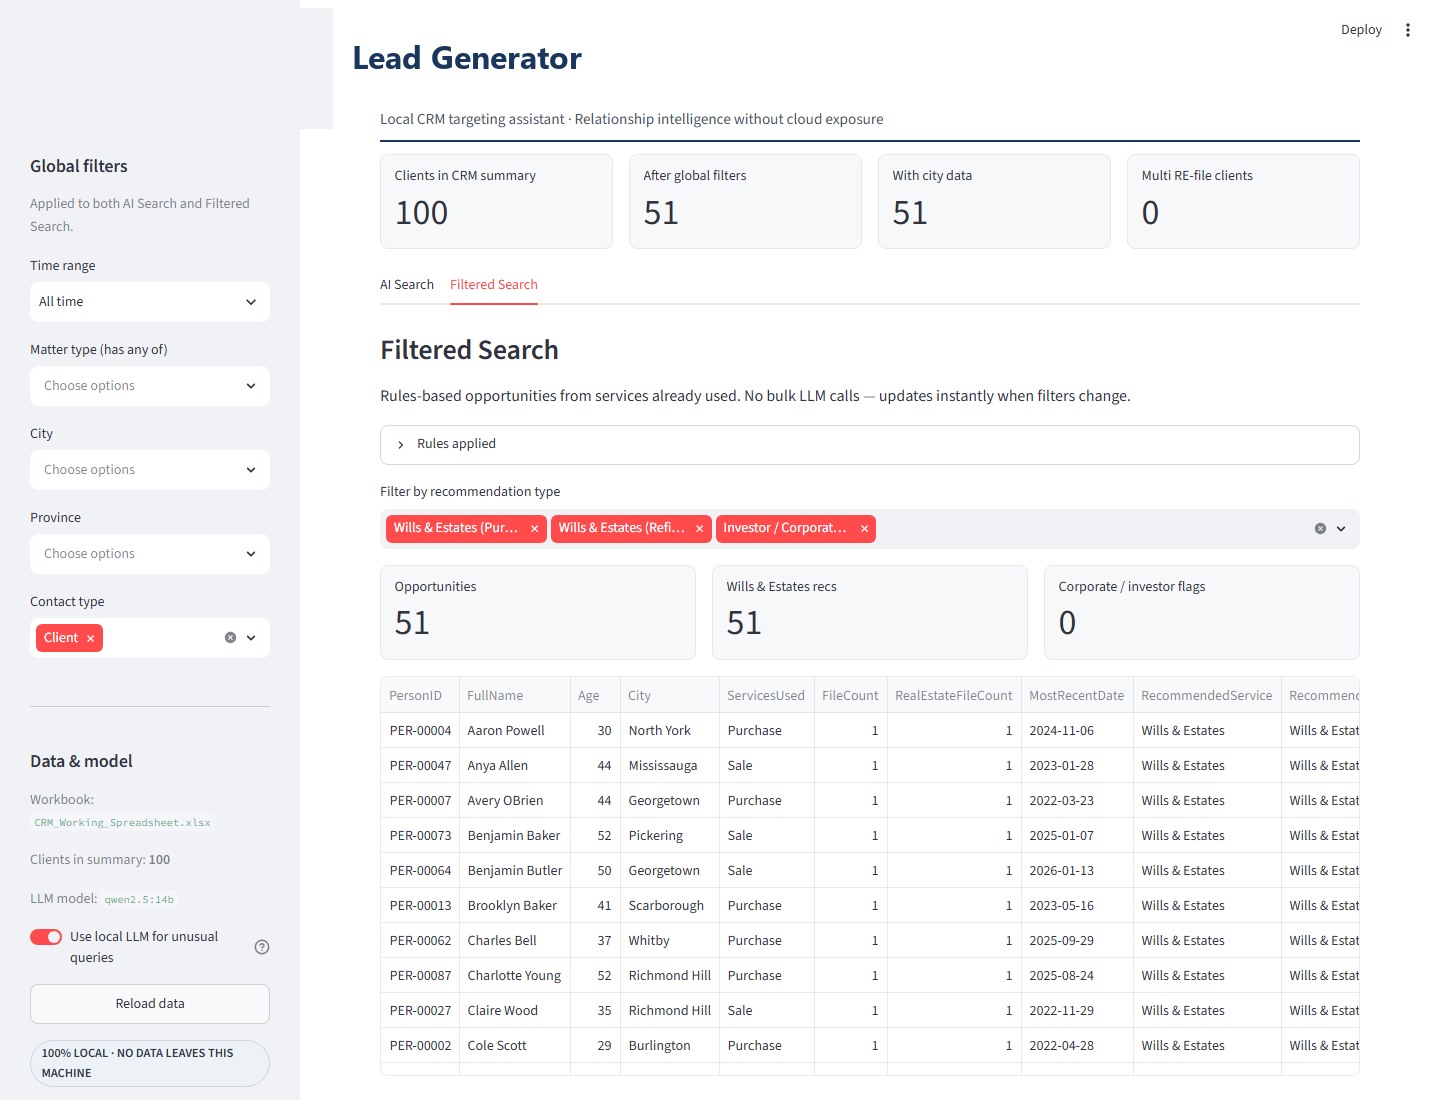Sort by RecommendedService column header
Viewport: 1440px width, 1100px height.
[1207, 696]
